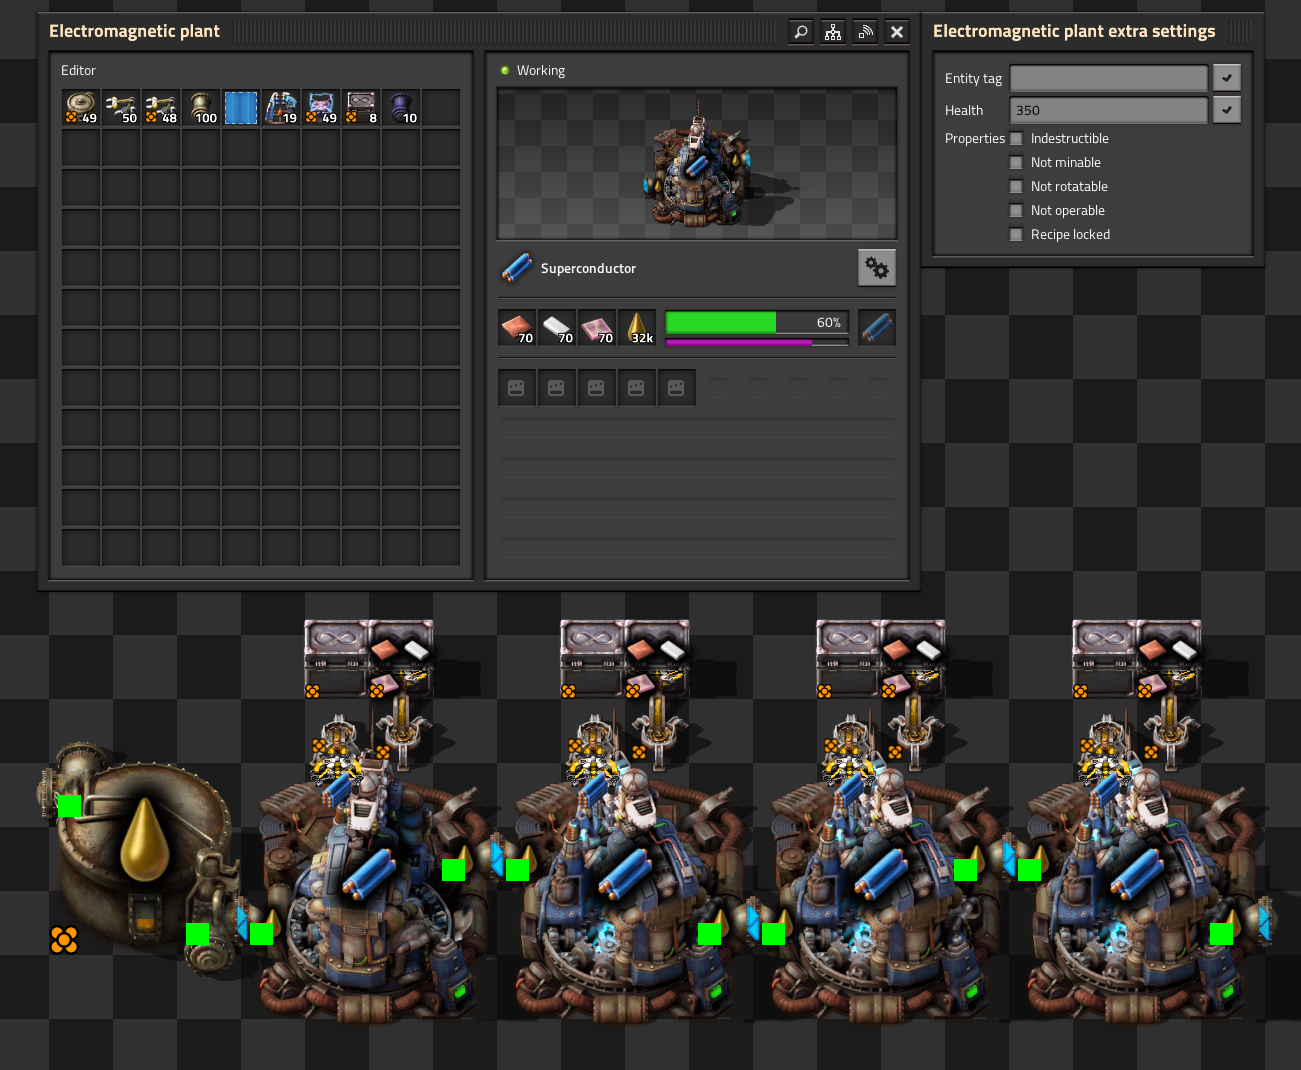The height and width of the screenshot is (1070, 1301).
Task: Confirm the Entity tag with checkmark button
Action: (1227, 78)
